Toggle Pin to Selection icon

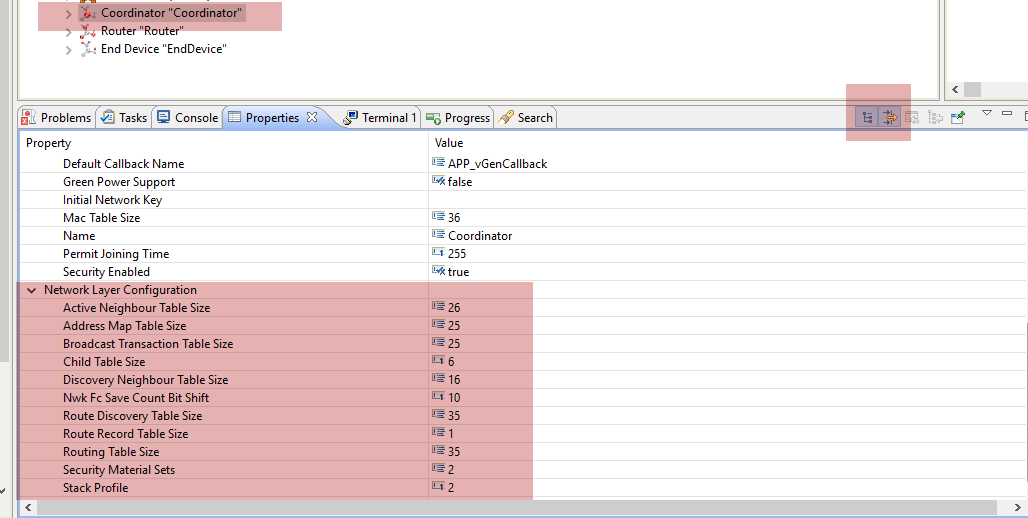958,117
